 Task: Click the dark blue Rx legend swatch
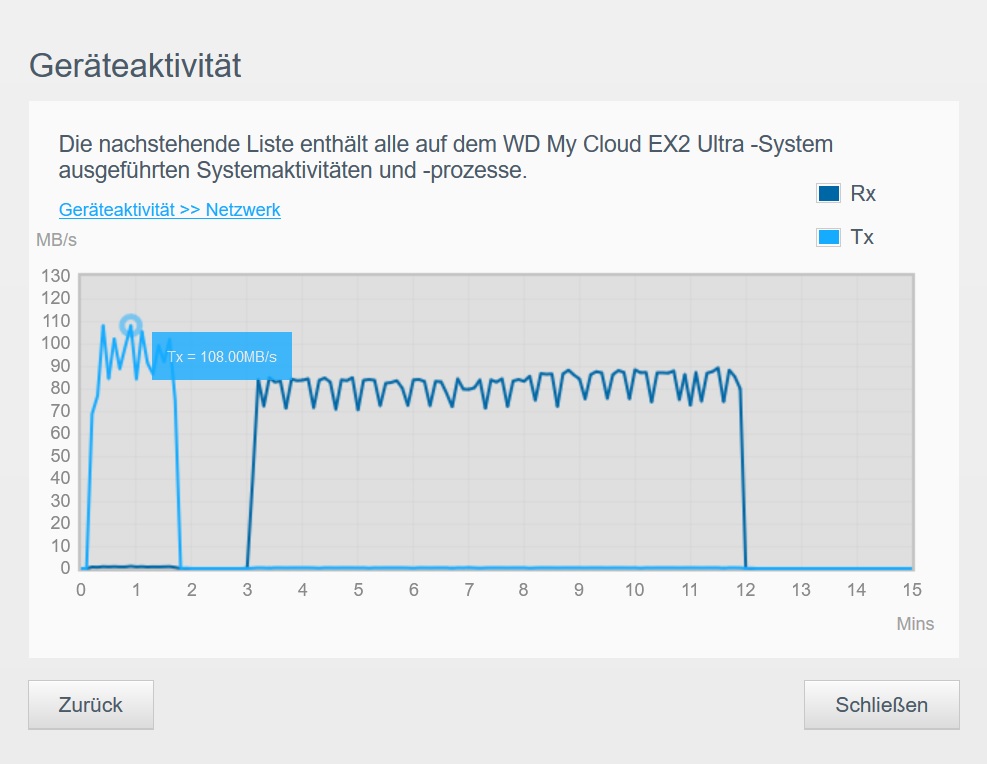coord(828,194)
